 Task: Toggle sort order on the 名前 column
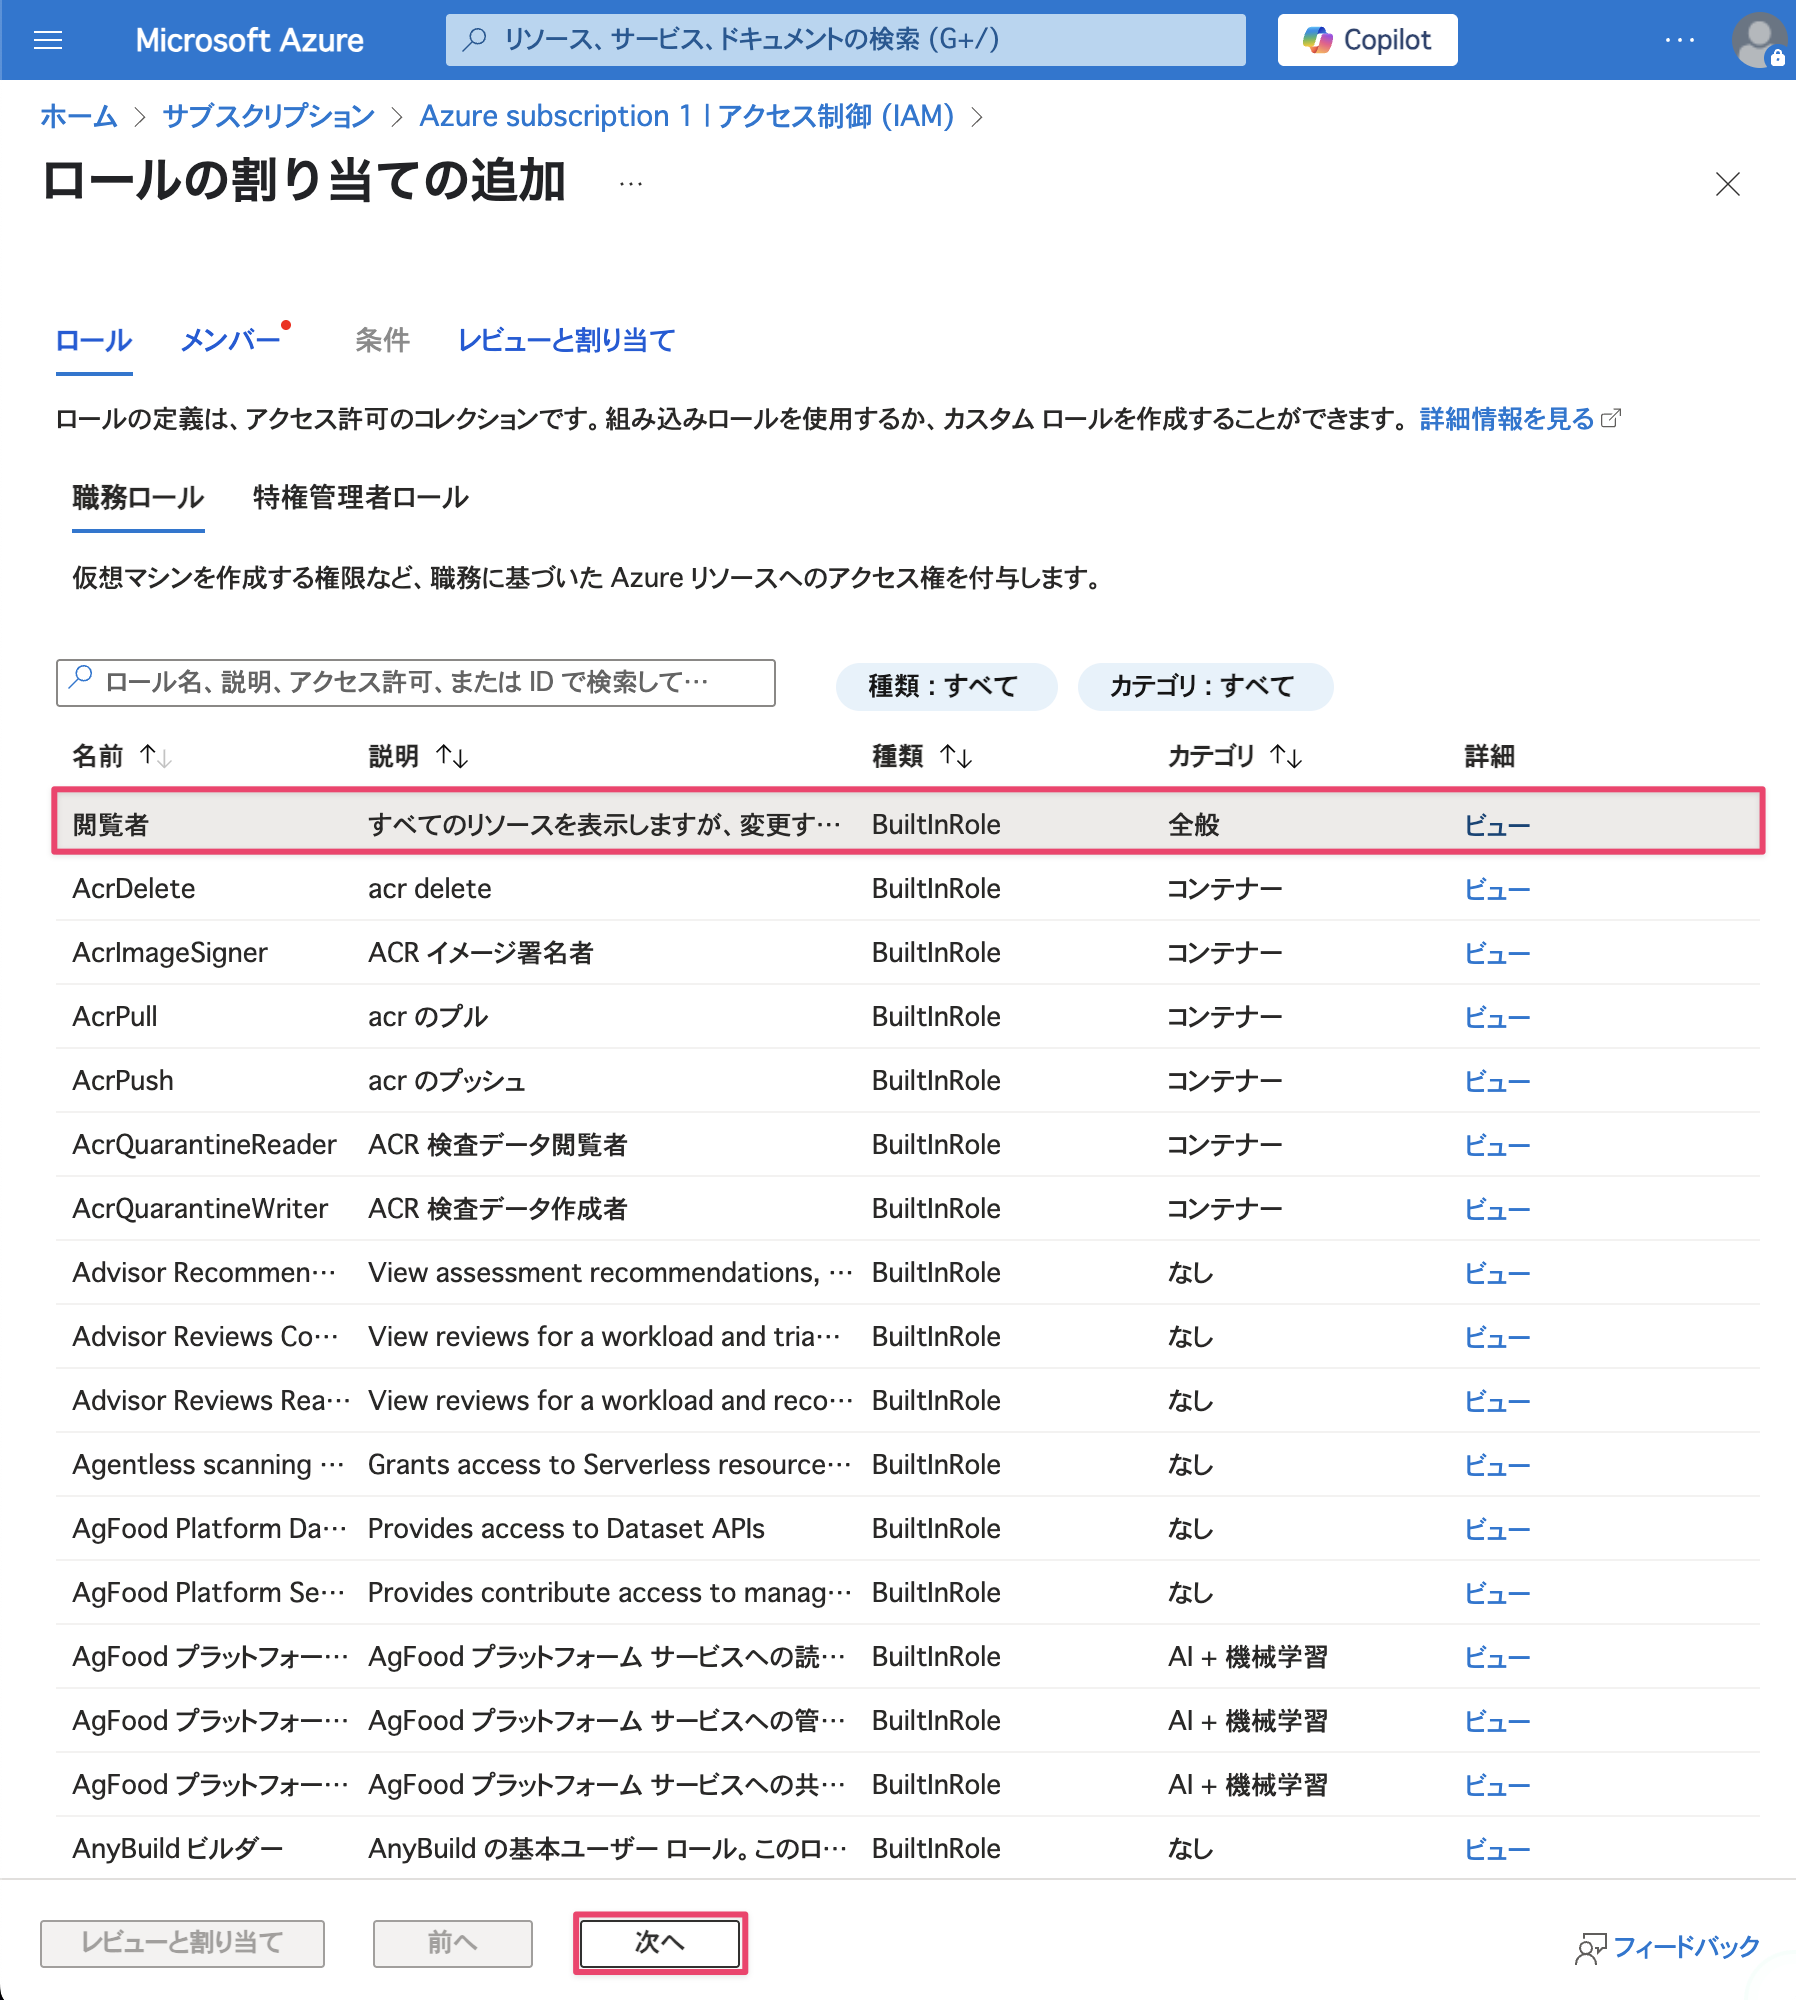(155, 757)
